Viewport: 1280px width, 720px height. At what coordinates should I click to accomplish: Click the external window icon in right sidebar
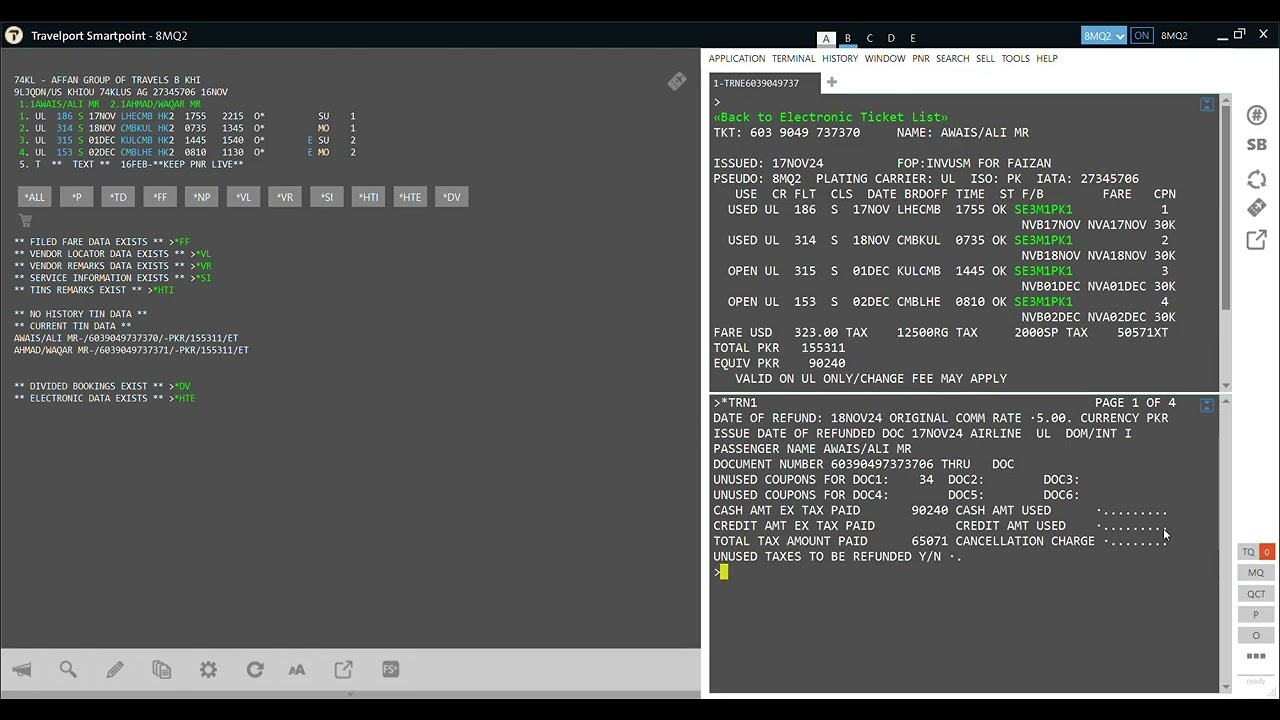[x=1257, y=240]
